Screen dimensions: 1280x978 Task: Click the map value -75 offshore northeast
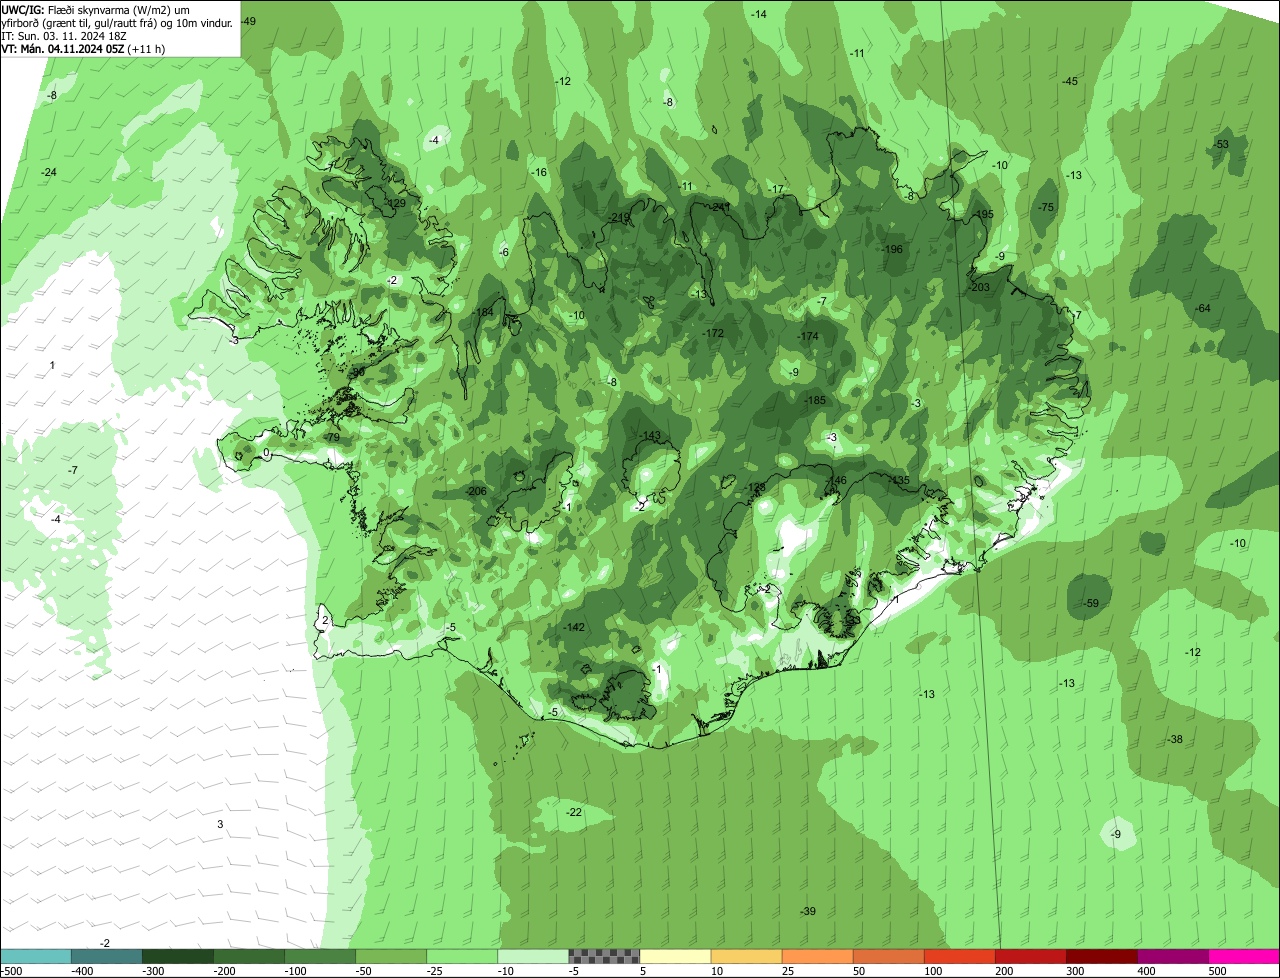coord(1046,207)
